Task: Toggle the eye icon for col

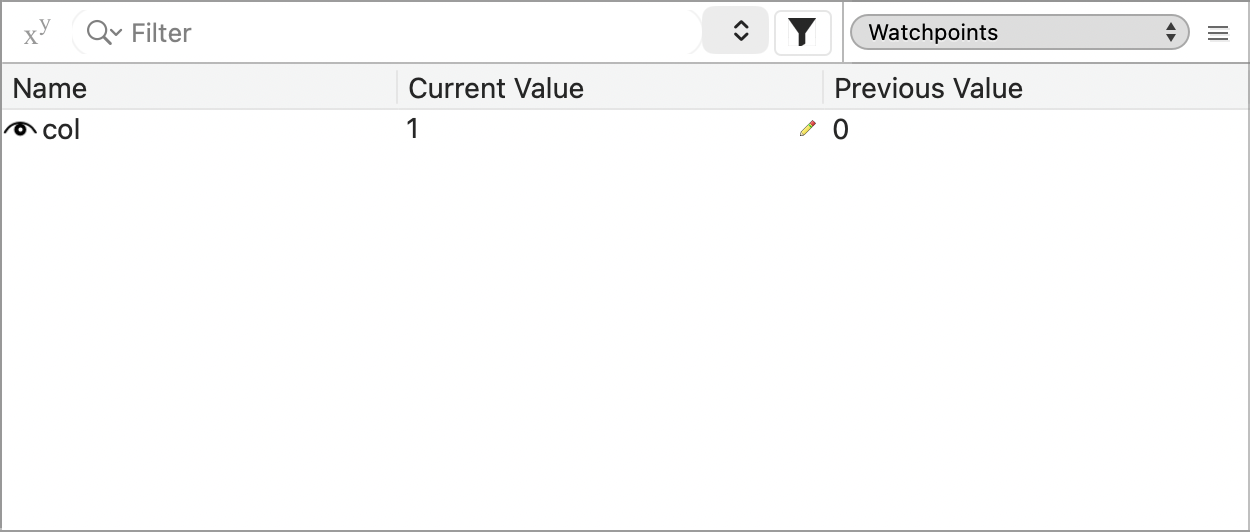Action: click(20, 129)
